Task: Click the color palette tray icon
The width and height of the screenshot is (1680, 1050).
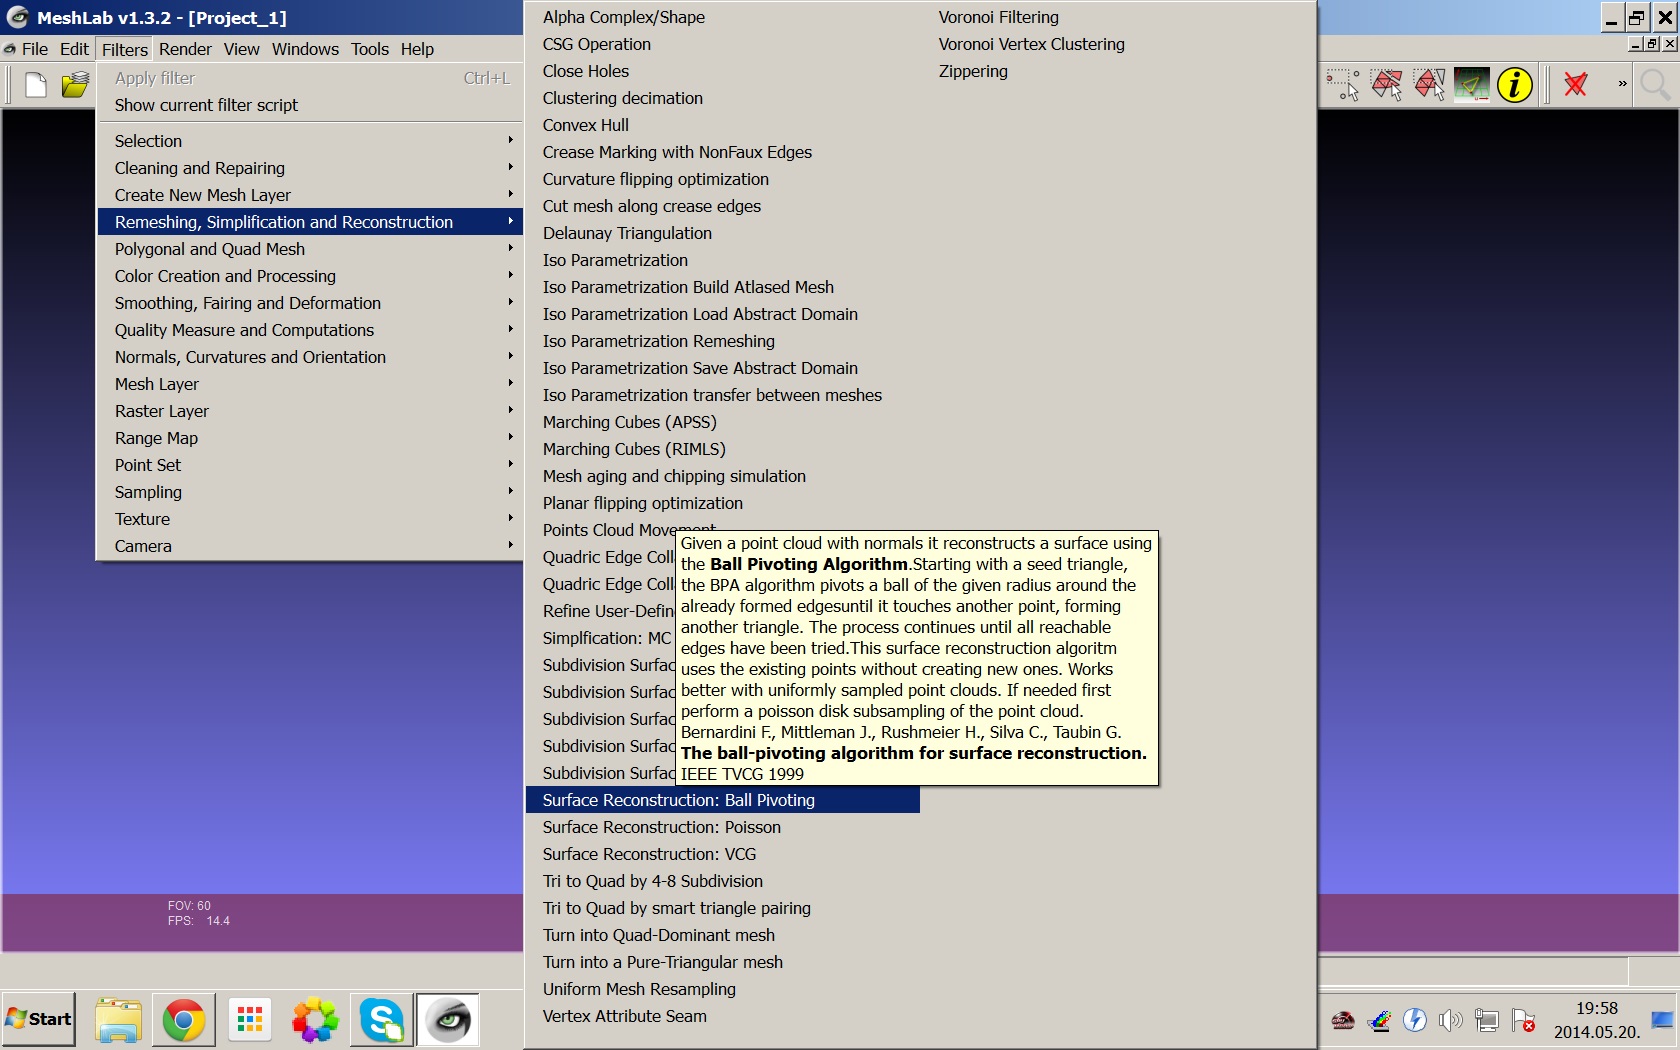Action: click(x=1379, y=1020)
